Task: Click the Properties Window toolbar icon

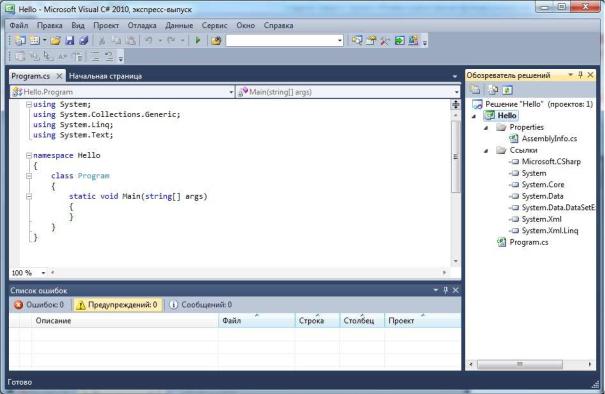Action: (371, 40)
